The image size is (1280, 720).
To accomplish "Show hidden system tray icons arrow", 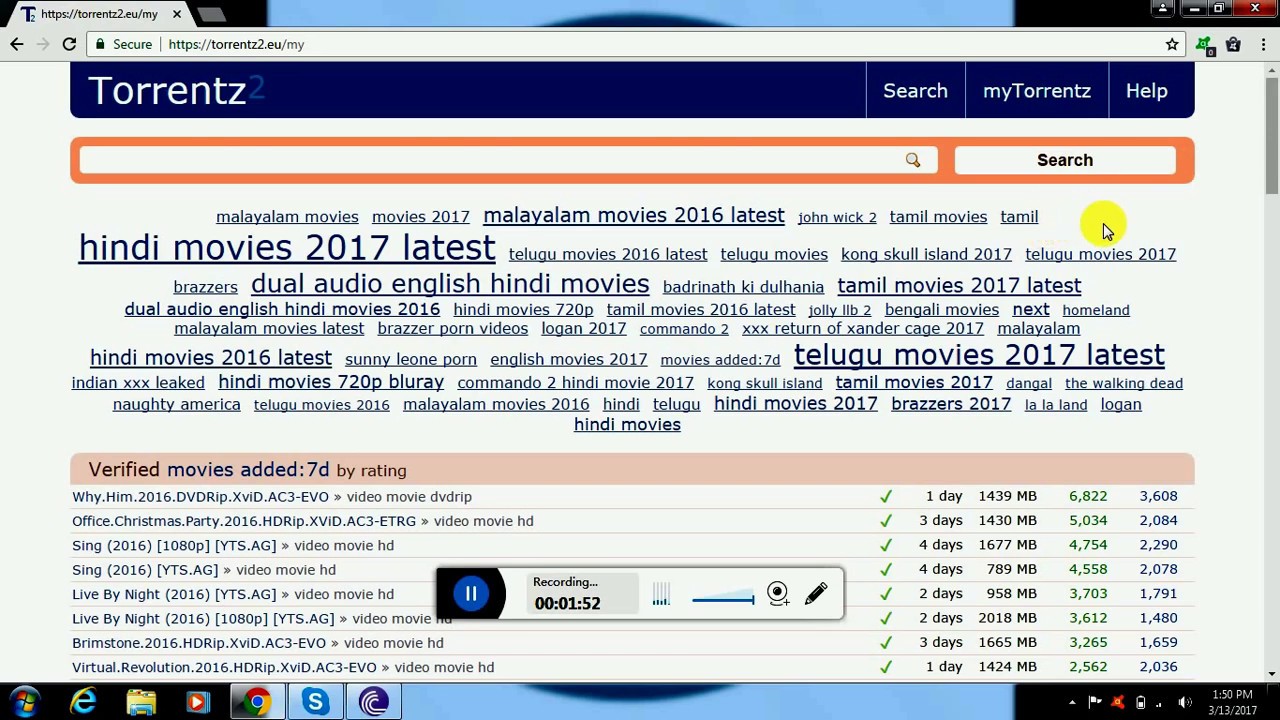I will [x=1072, y=702].
